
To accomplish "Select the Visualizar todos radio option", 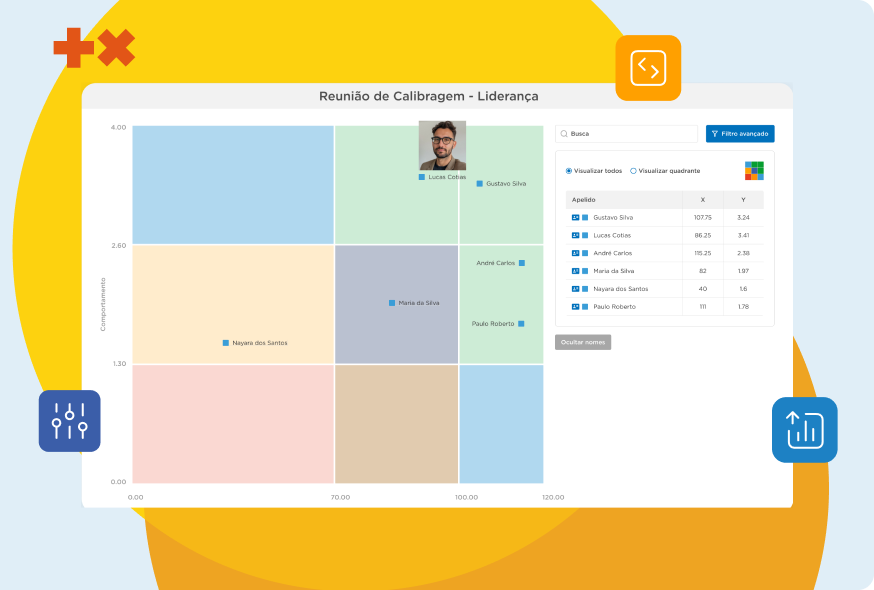I will tap(569, 171).
